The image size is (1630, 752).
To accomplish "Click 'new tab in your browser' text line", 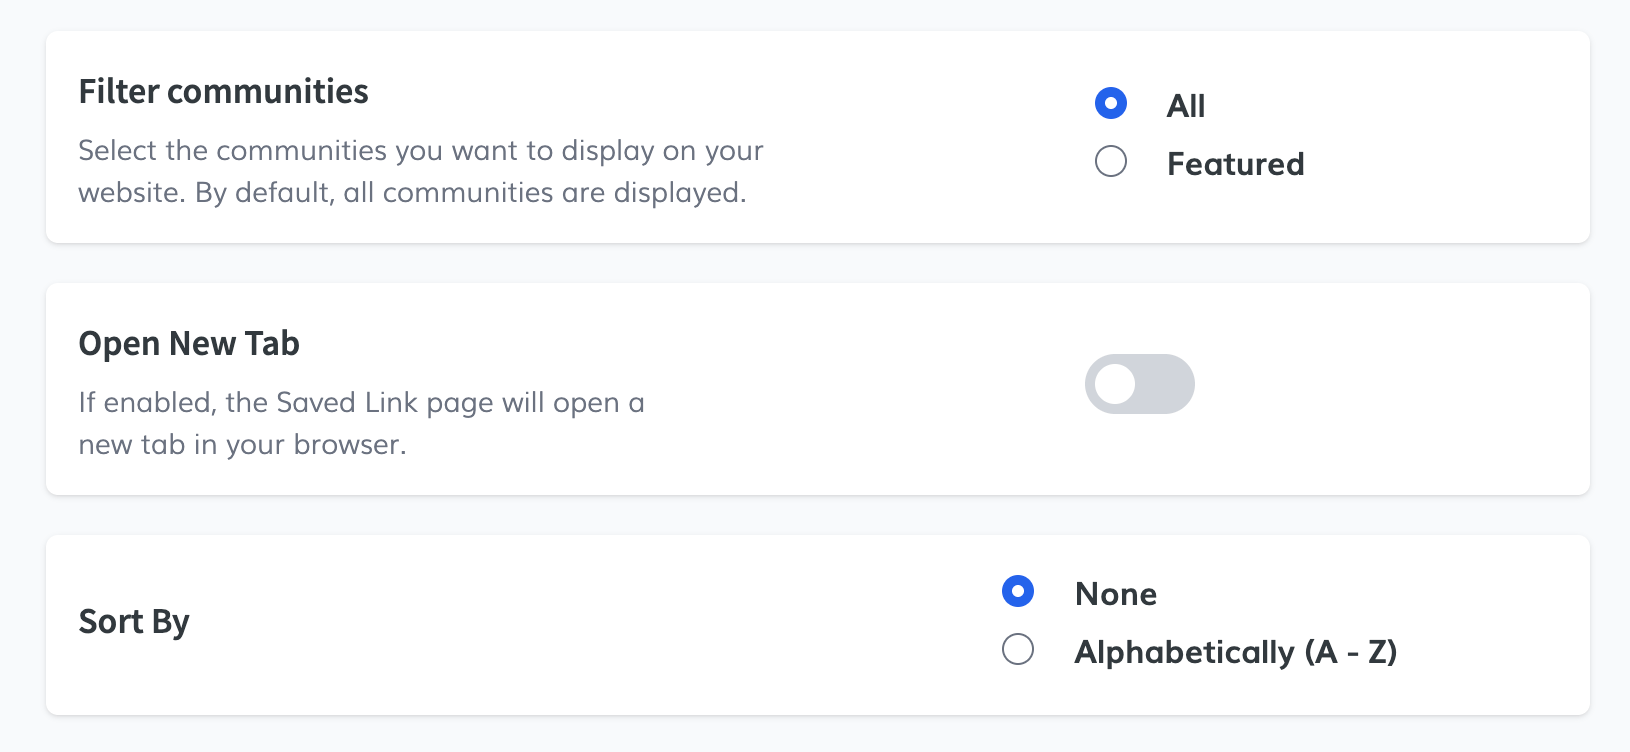I will pyautogui.click(x=242, y=445).
